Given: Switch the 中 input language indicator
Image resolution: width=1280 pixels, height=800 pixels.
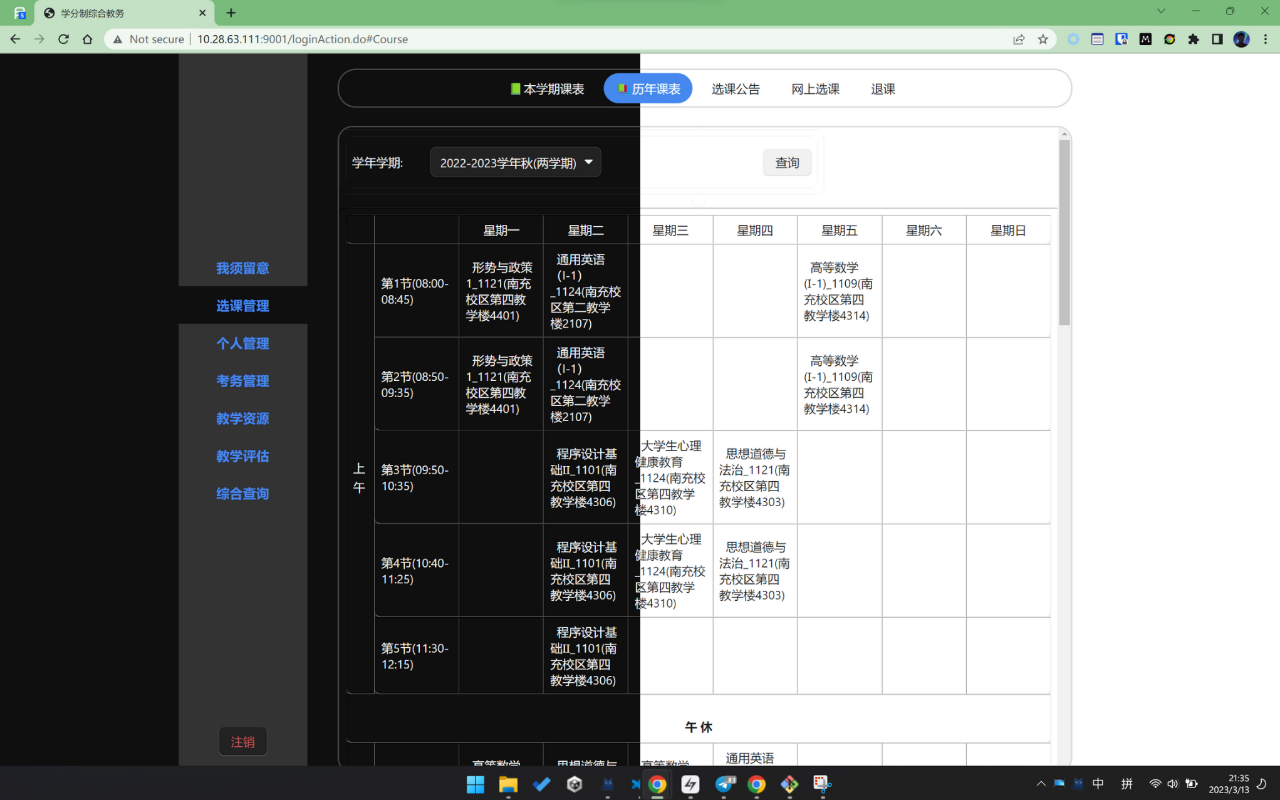Looking at the screenshot, I should pyautogui.click(x=1098, y=784).
